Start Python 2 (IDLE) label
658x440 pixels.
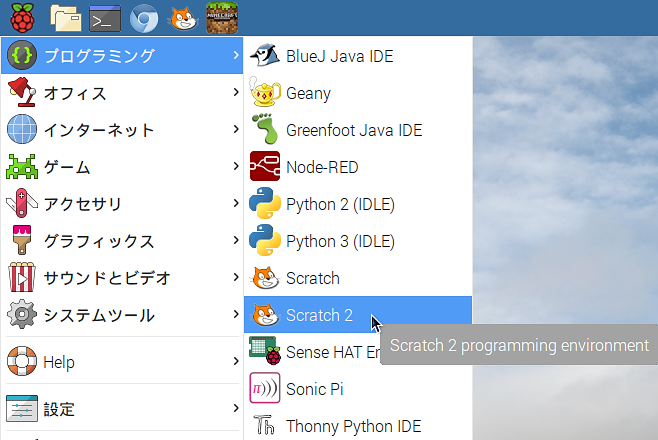click(340, 205)
